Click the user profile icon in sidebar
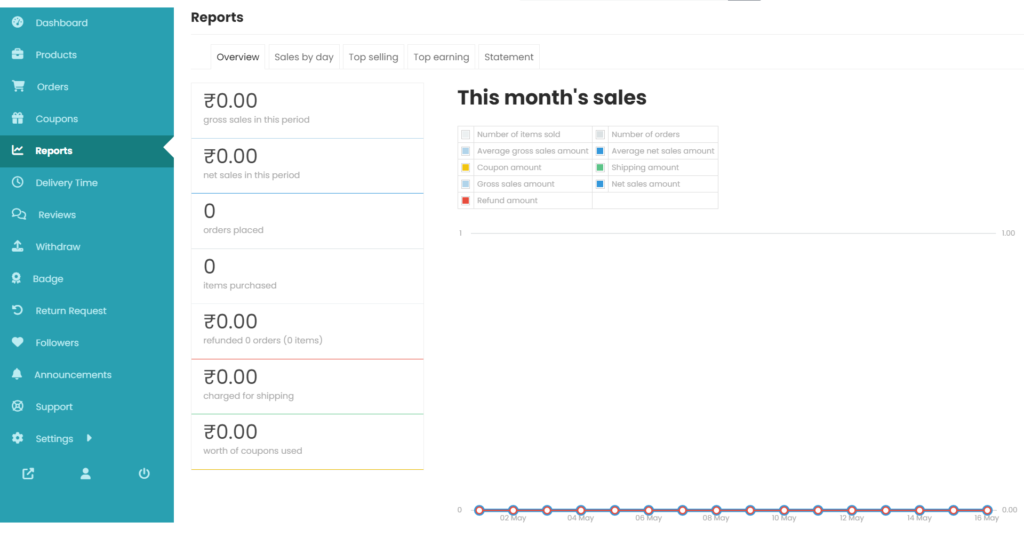The height and width of the screenshot is (538, 1024). pos(86,473)
